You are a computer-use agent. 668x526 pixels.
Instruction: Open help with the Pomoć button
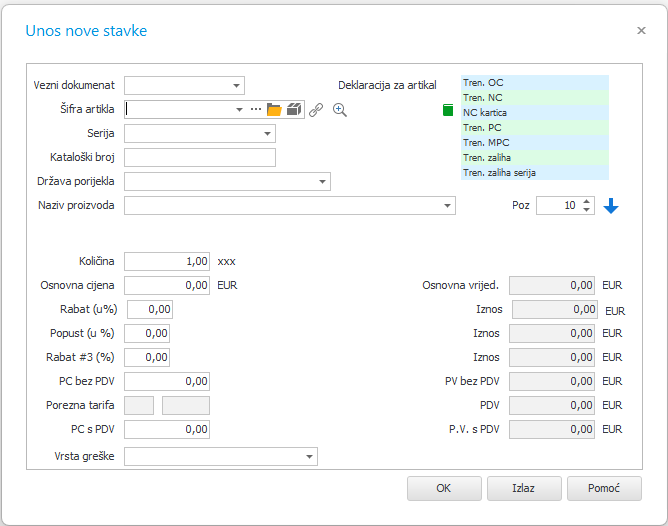(604, 488)
